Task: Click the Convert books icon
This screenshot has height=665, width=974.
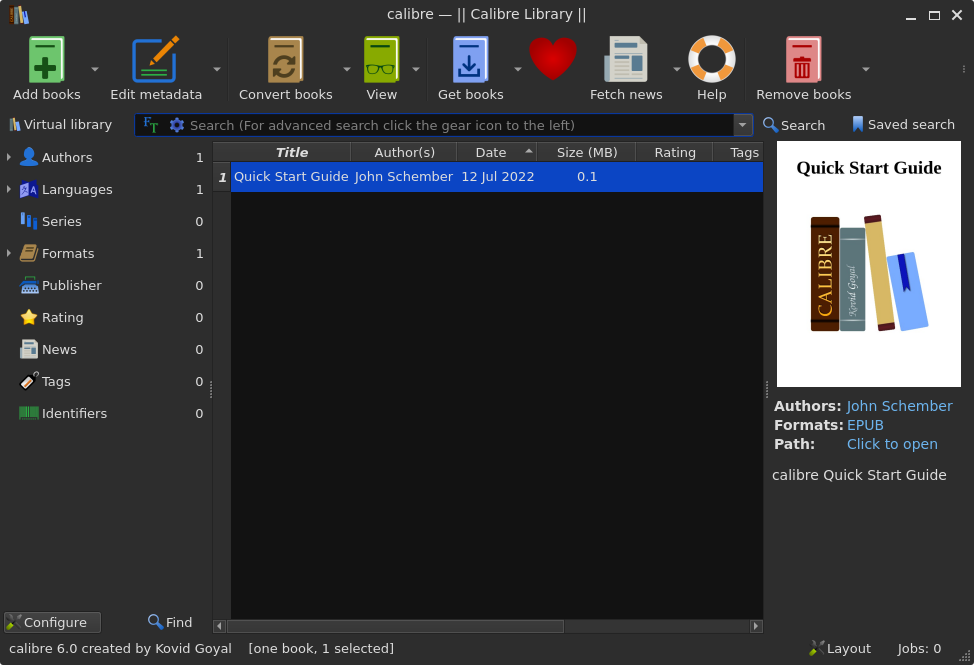Action: [x=285, y=61]
